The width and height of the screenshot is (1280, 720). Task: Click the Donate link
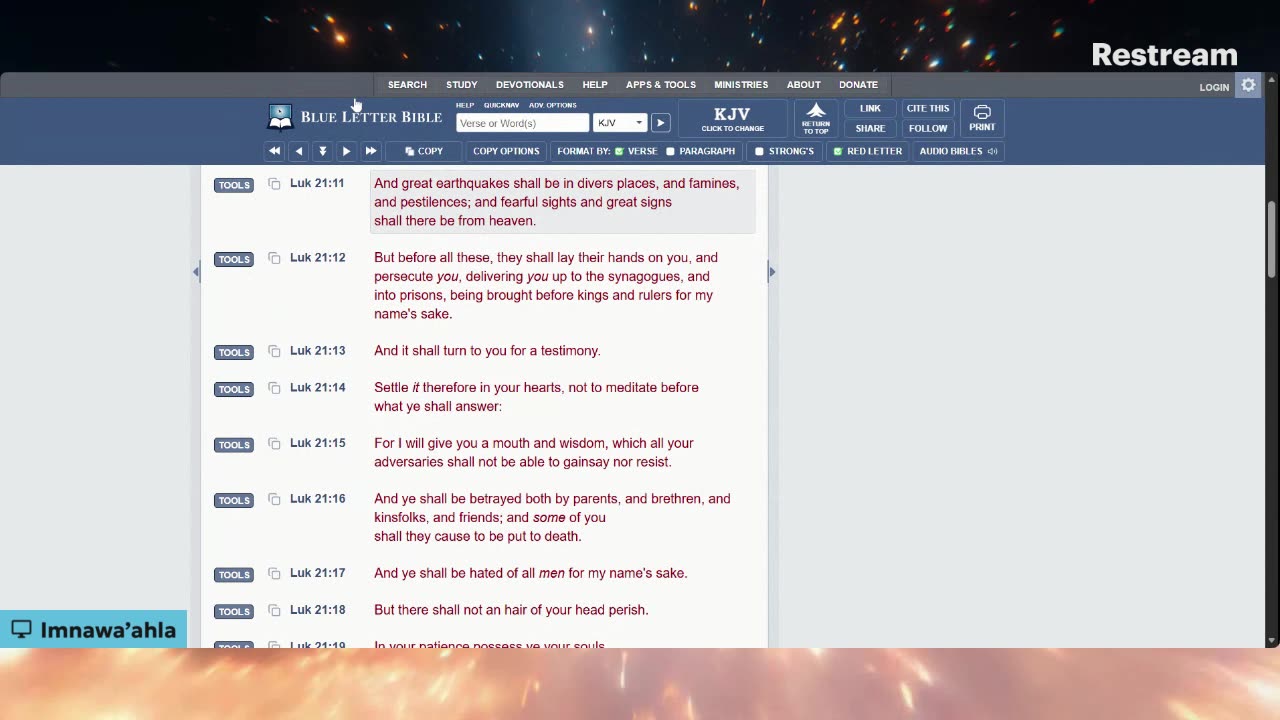[858, 85]
